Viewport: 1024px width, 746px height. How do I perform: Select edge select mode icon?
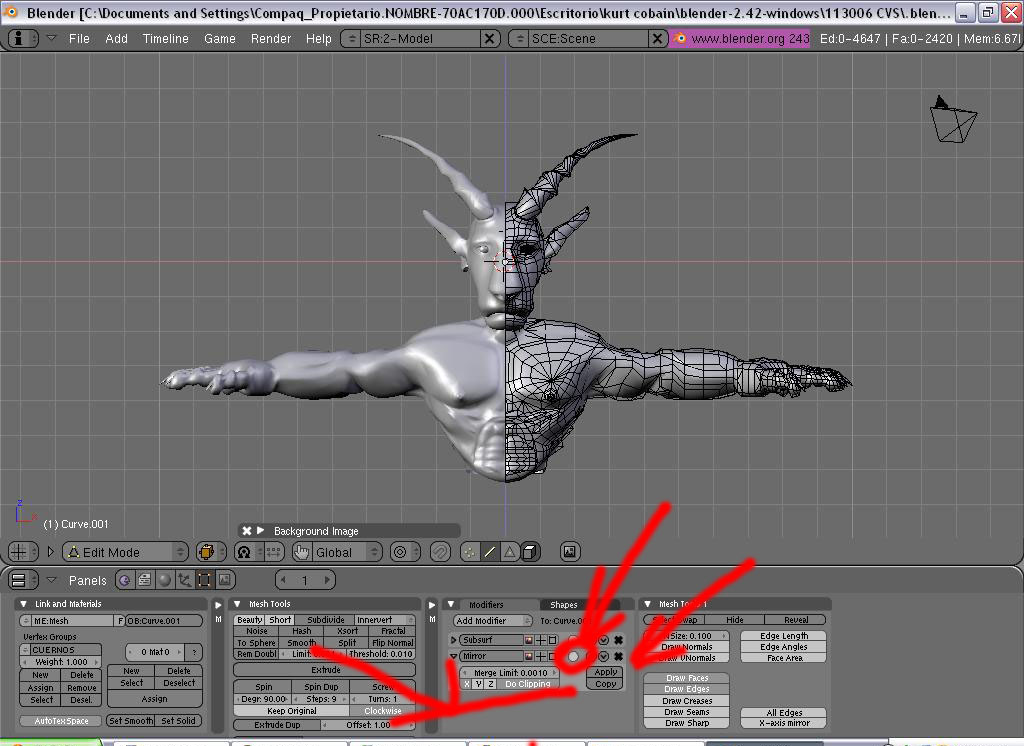[489, 552]
